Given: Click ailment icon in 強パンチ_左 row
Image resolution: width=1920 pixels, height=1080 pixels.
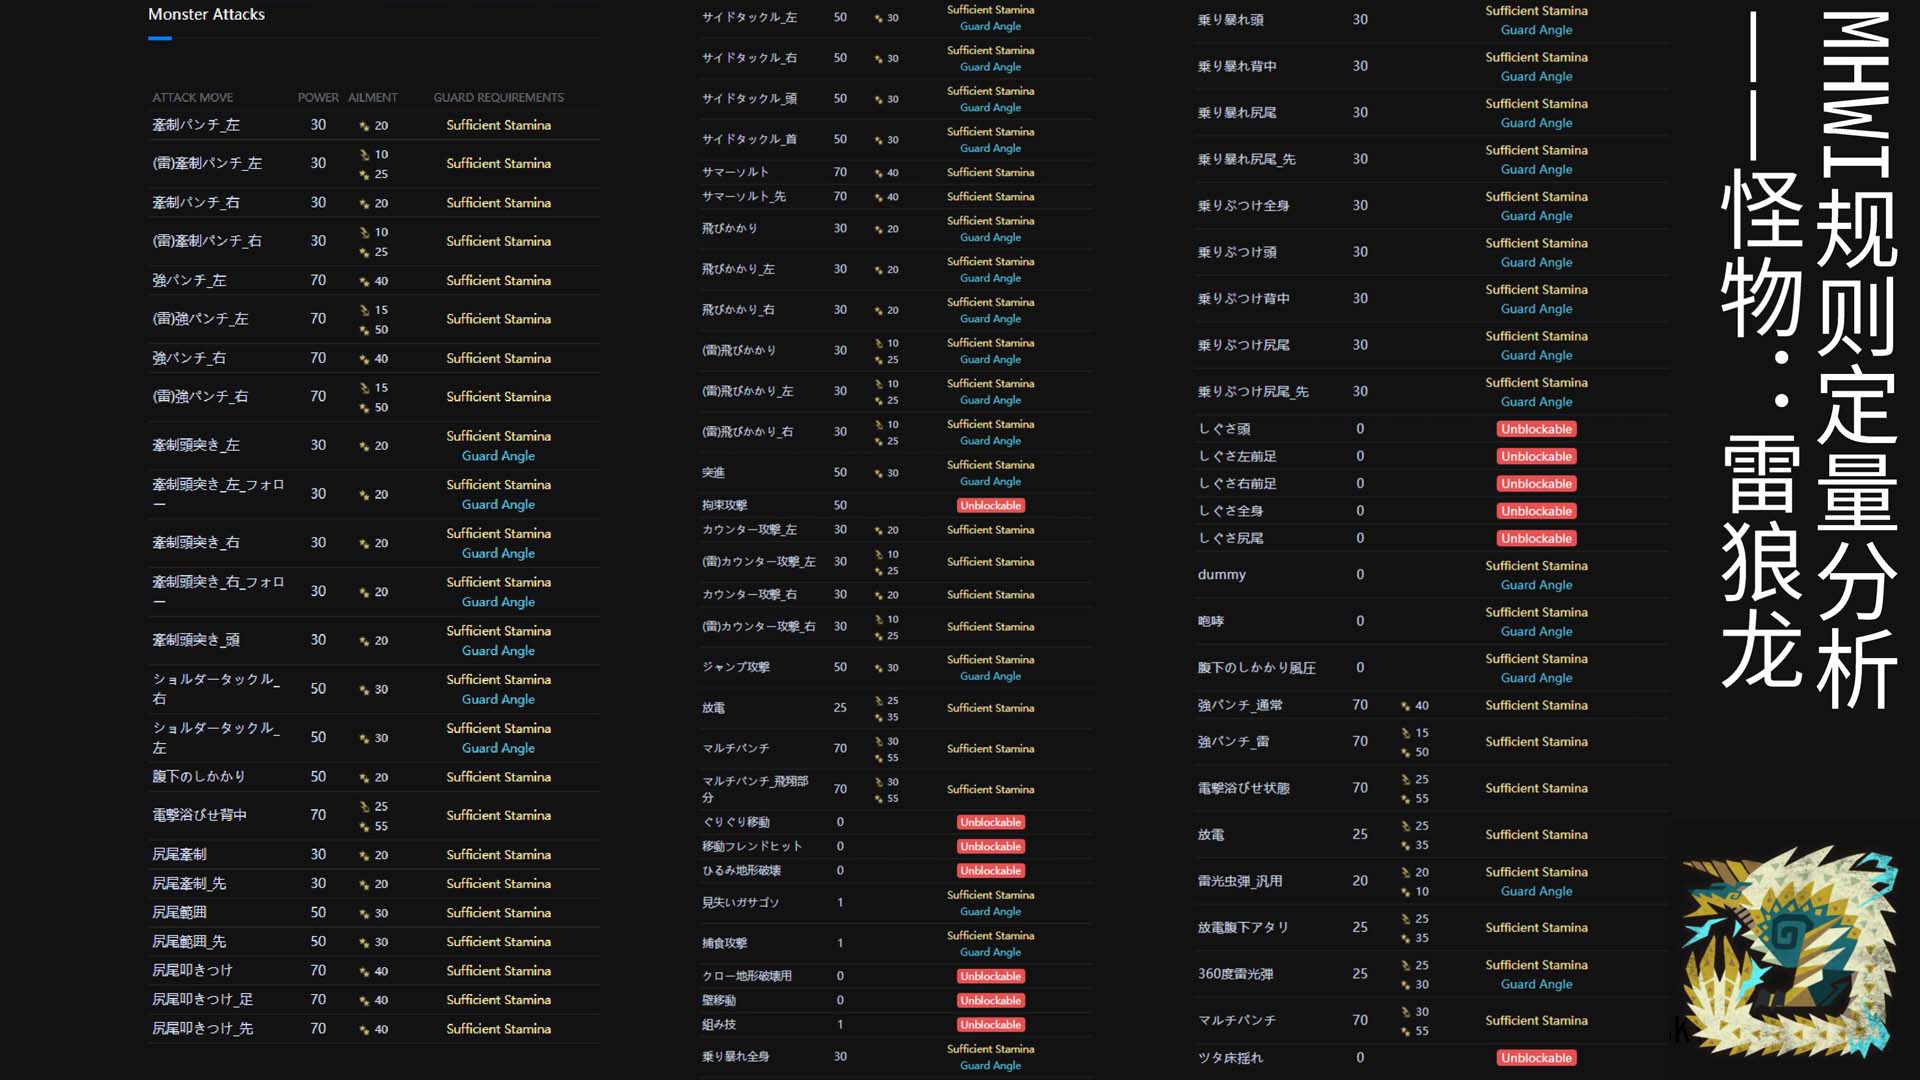Looking at the screenshot, I should (x=364, y=282).
